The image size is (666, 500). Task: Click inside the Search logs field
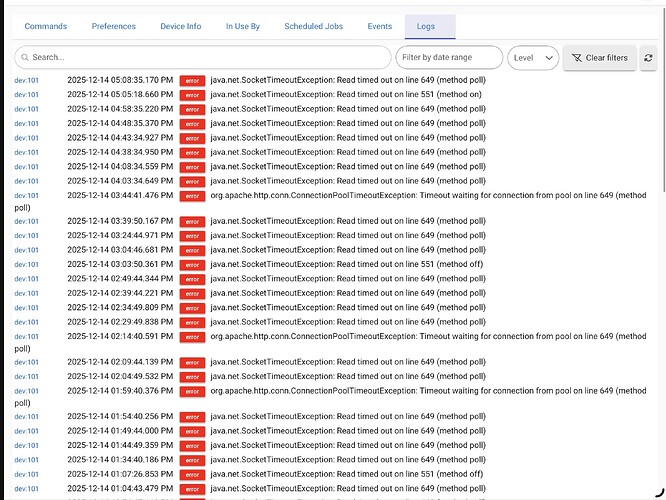pyautogui.click(x=205, y=58)
